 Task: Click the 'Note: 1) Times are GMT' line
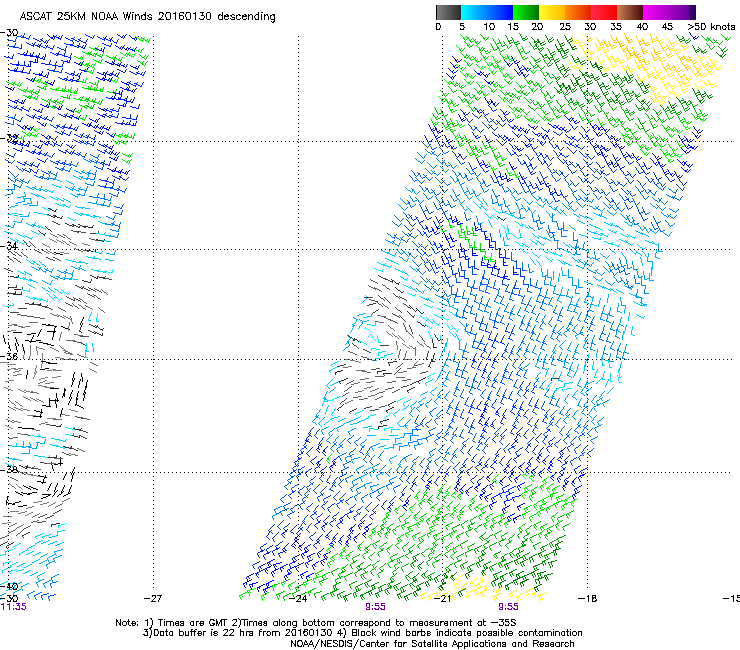(316, 623)
